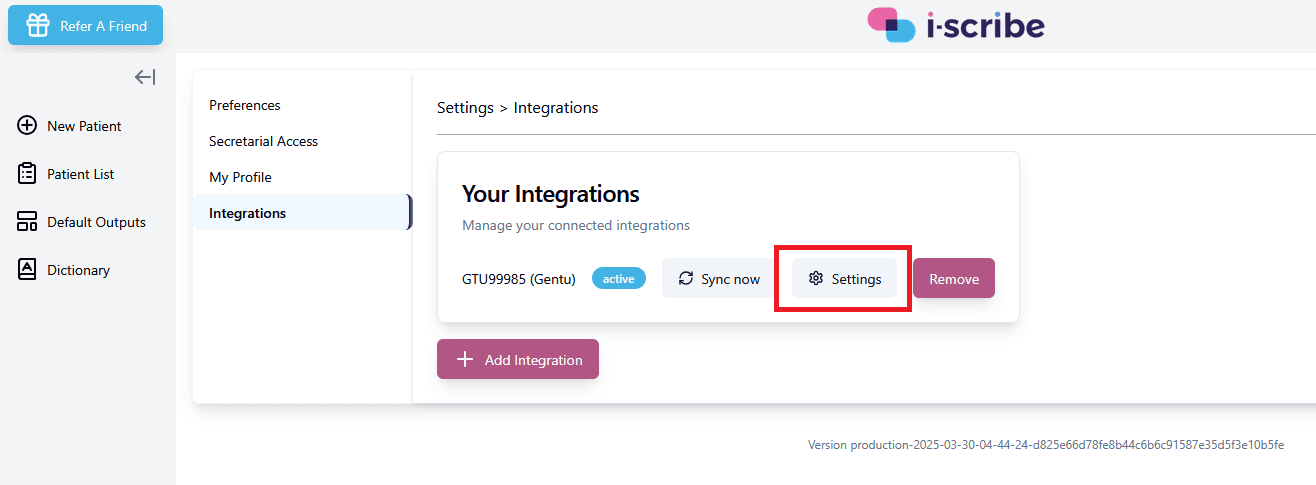Click the Add Integration button
The height and width of the screenshot is (485, 1316).
518,359
